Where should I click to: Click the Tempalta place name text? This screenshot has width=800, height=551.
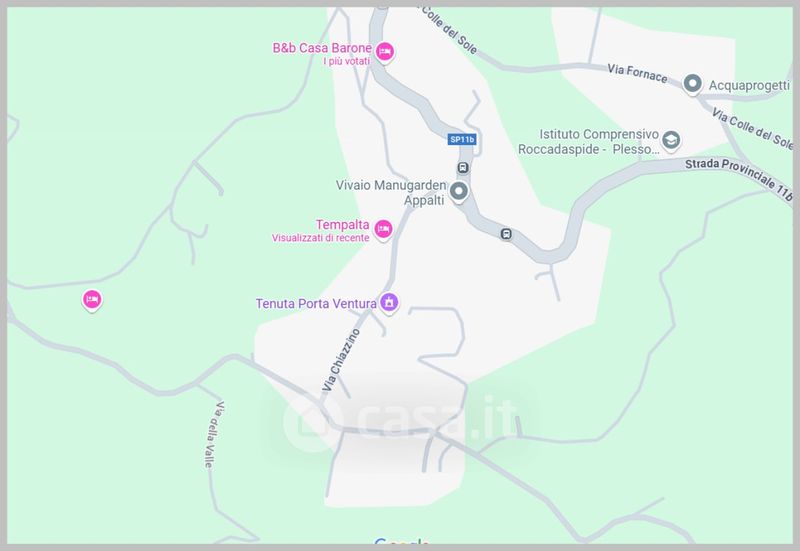click(342, 224)
